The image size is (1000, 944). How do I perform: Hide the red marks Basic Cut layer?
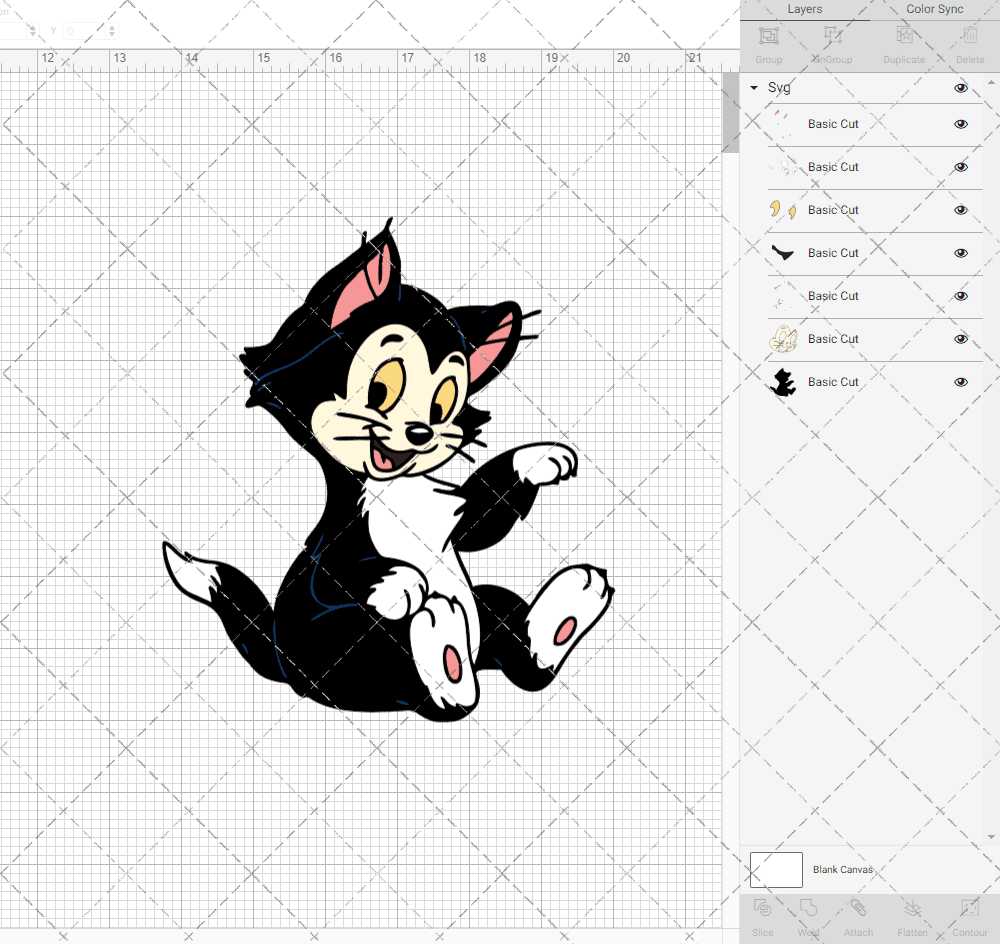pyautogui.click(x=961, y=124)
